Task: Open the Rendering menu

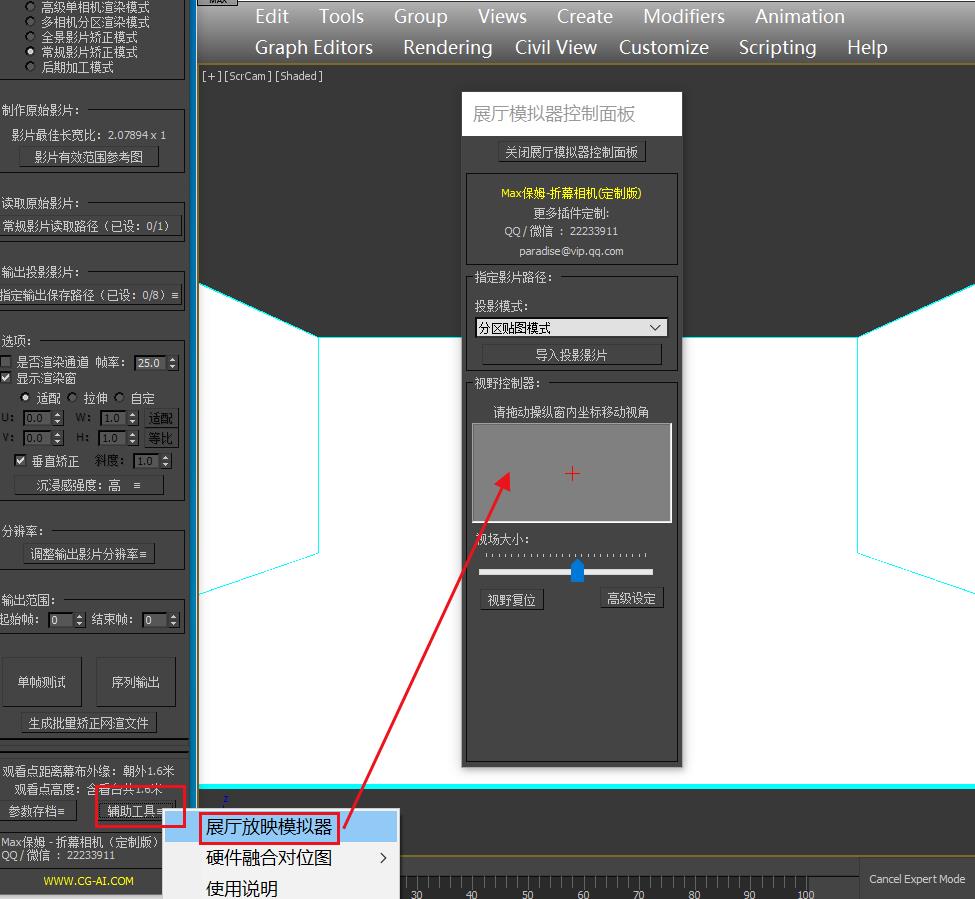Action: 447,48
